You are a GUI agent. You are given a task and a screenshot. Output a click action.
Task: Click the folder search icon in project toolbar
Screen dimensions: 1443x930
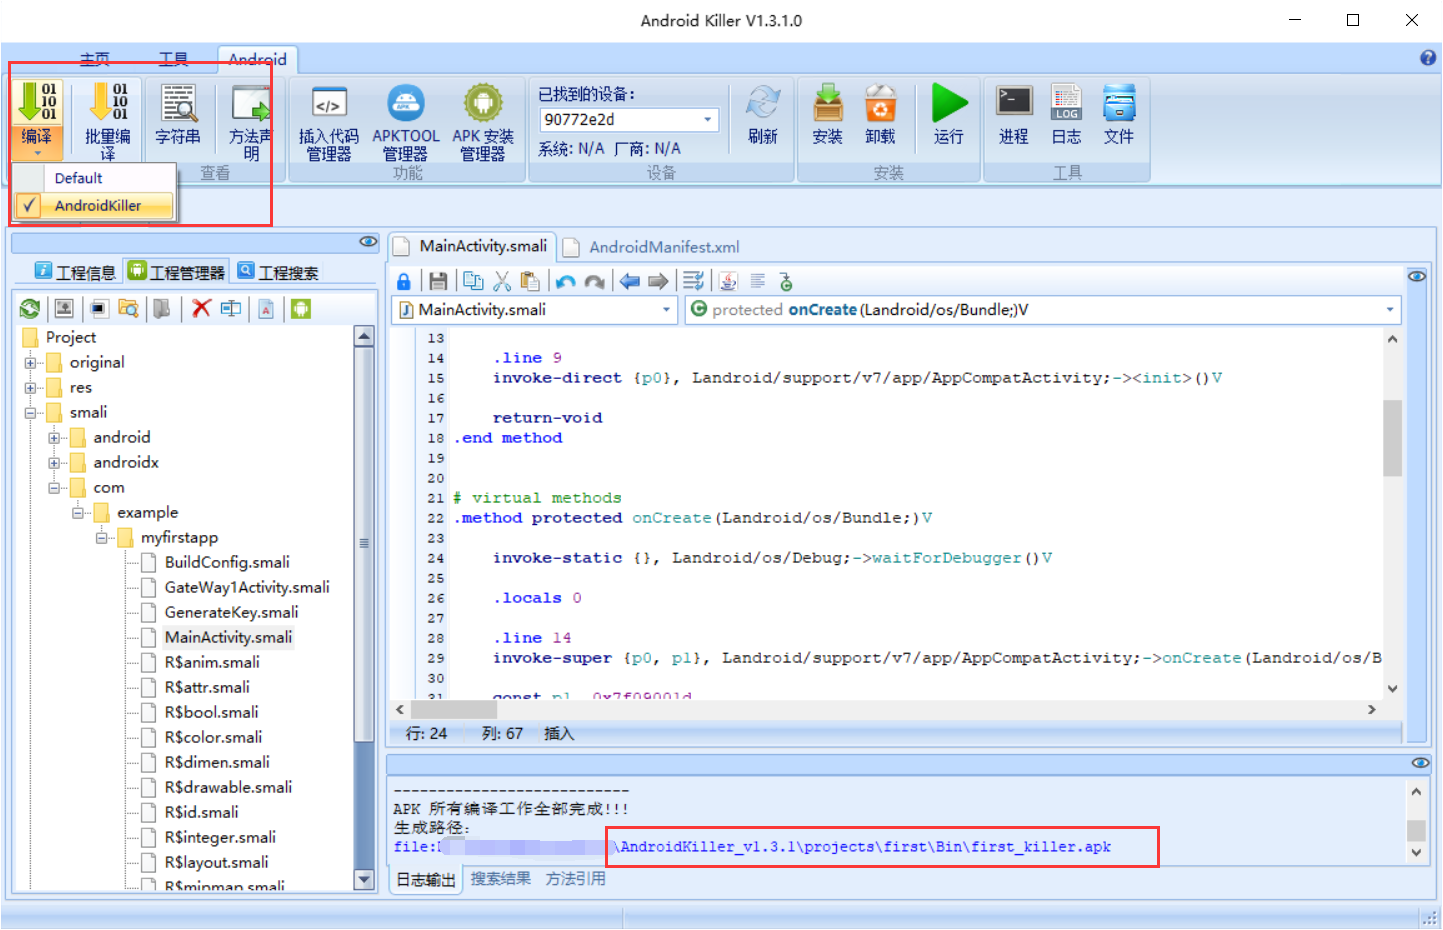click(x=128, y=308)
